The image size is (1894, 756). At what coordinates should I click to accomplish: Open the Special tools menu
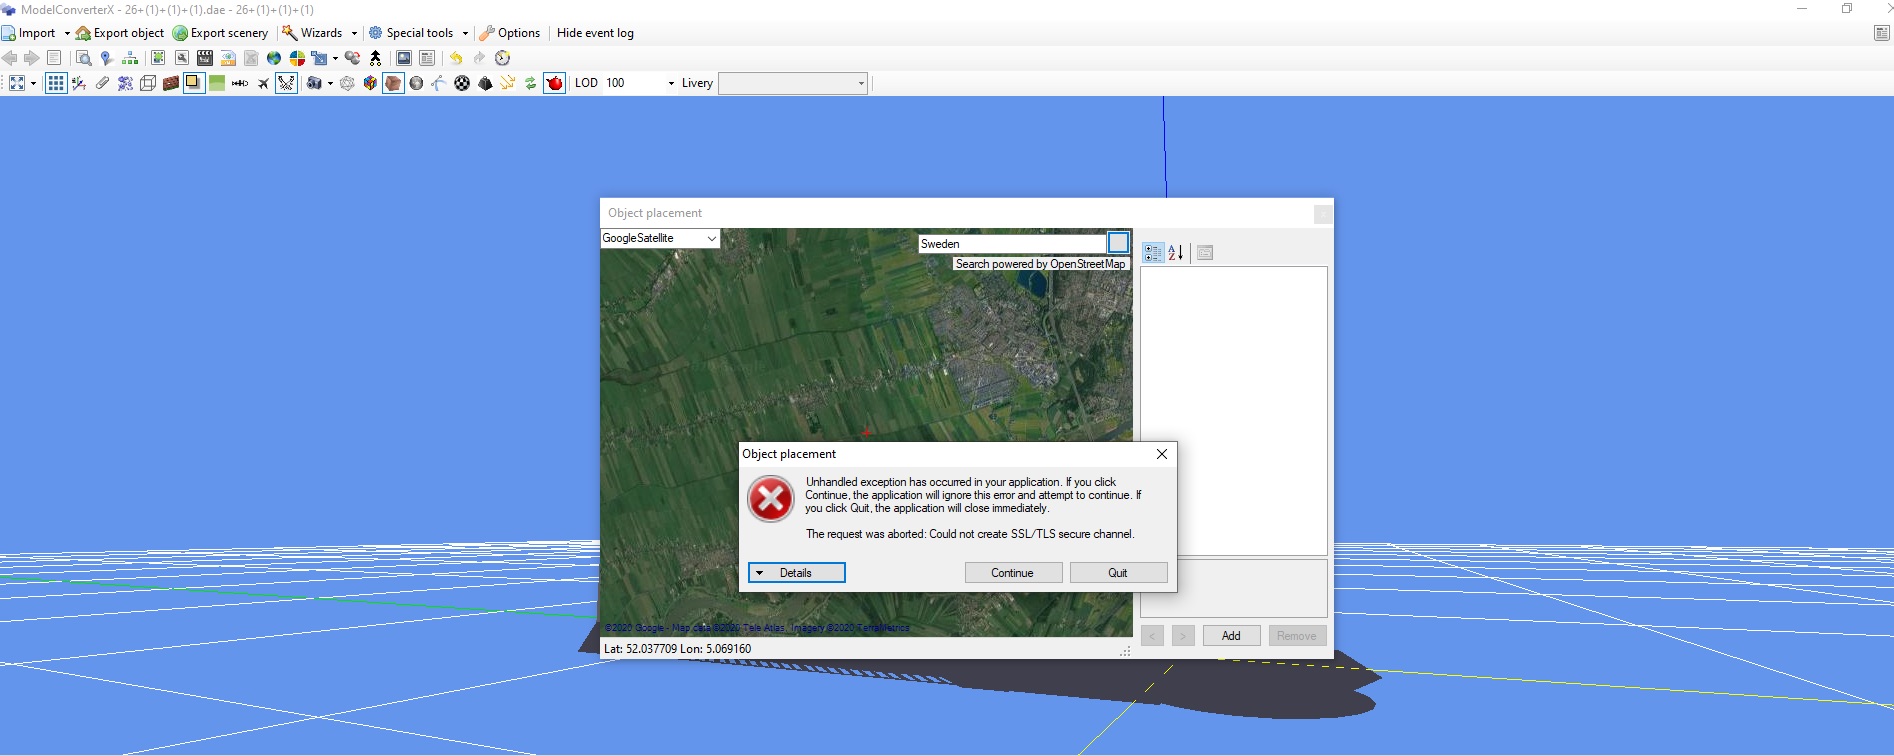(419, 33)
